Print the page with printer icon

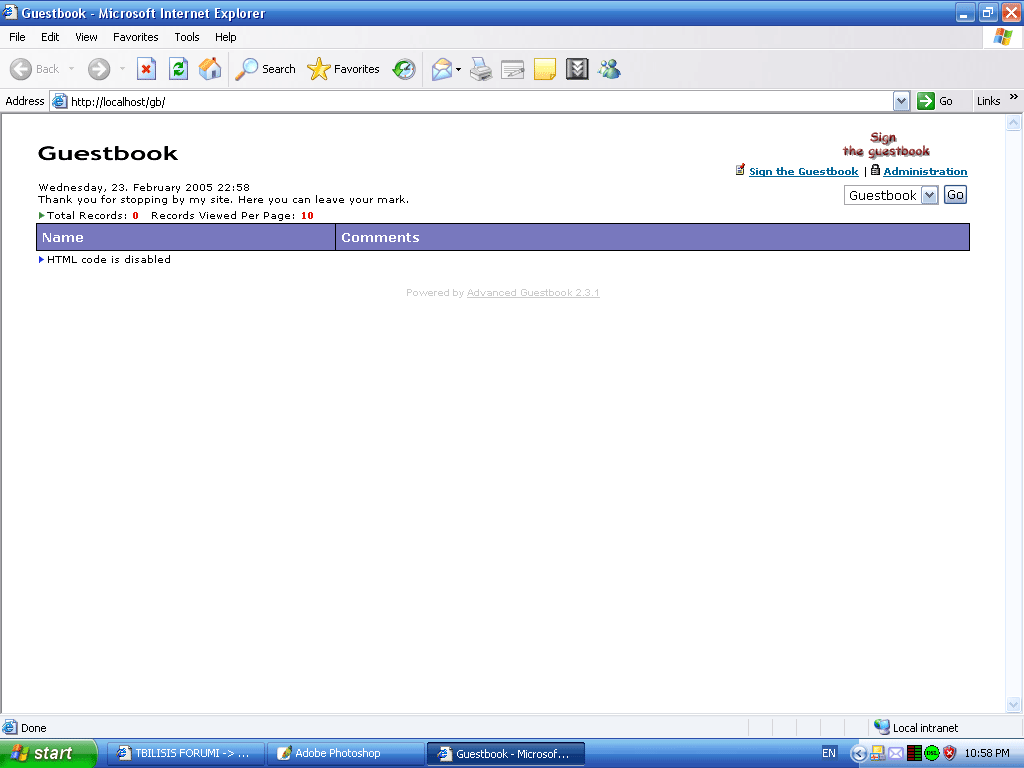481,69
